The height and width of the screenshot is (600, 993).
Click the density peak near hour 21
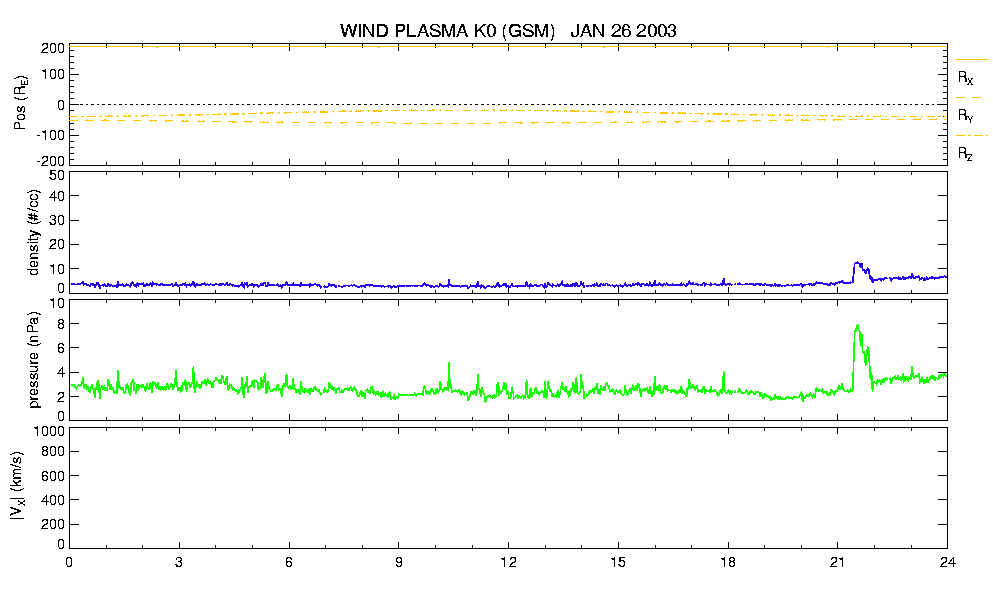tap(857, 262)
